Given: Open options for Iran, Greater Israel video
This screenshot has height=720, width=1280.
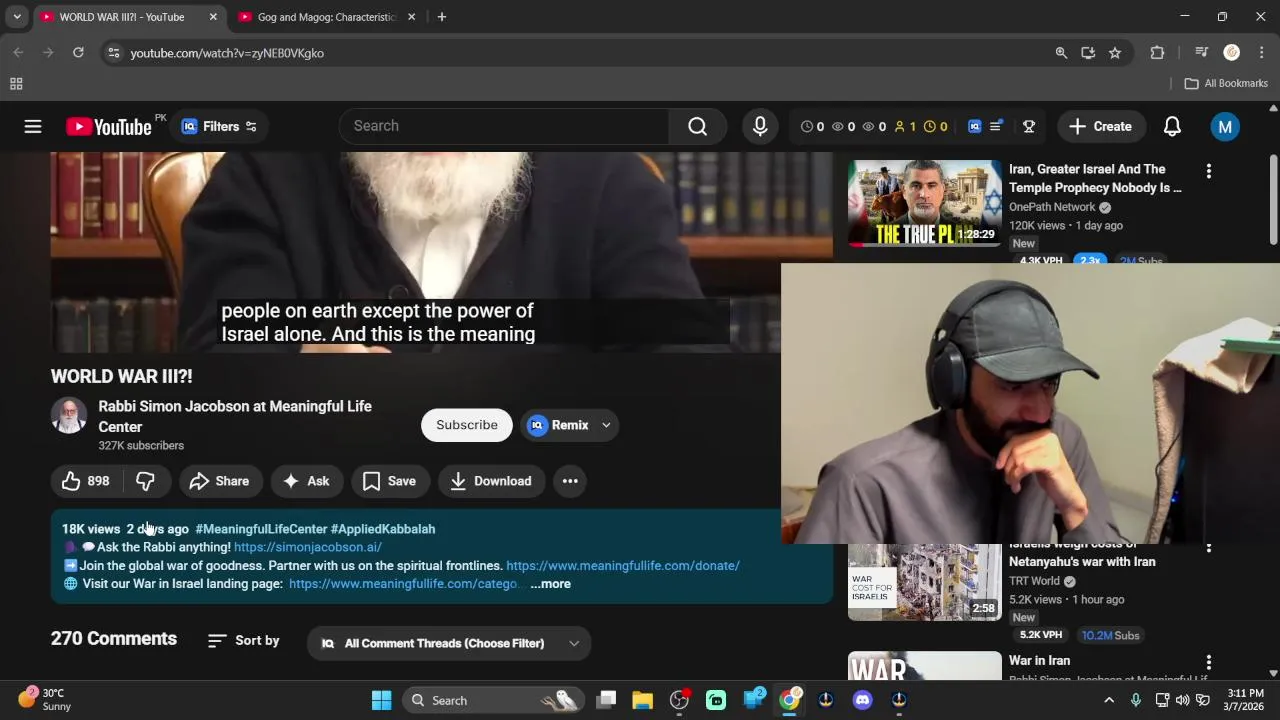Looking at the screenshot, I should [x=1209, y=171].
